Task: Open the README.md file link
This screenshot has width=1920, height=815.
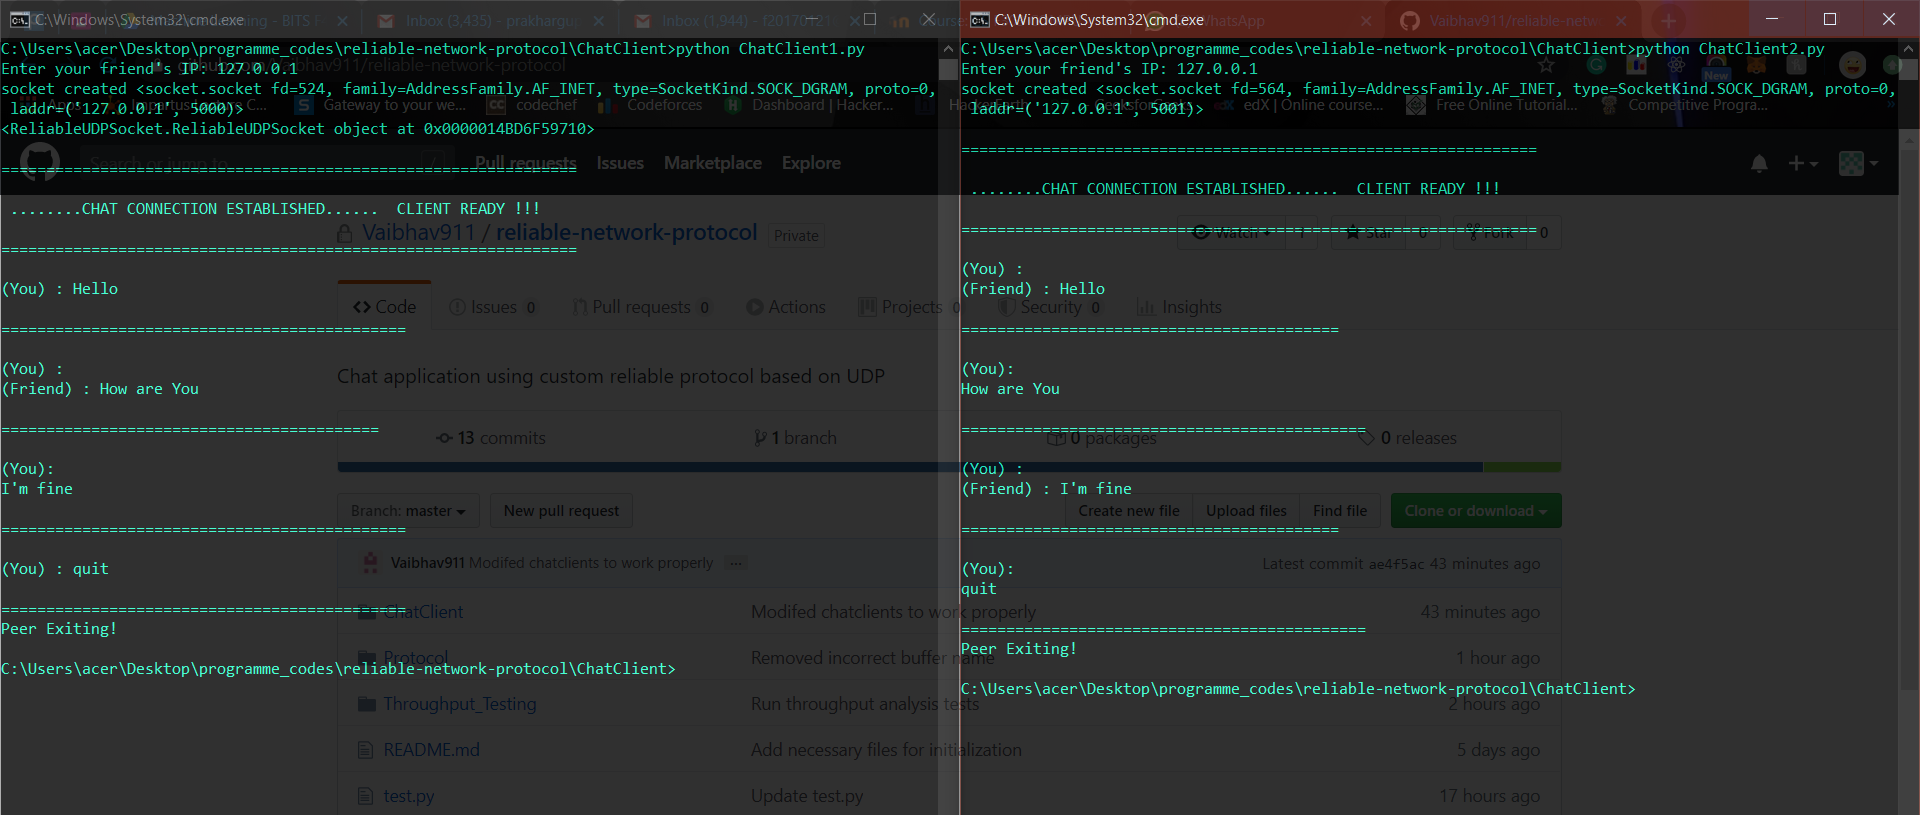Action: click(431, 750)
